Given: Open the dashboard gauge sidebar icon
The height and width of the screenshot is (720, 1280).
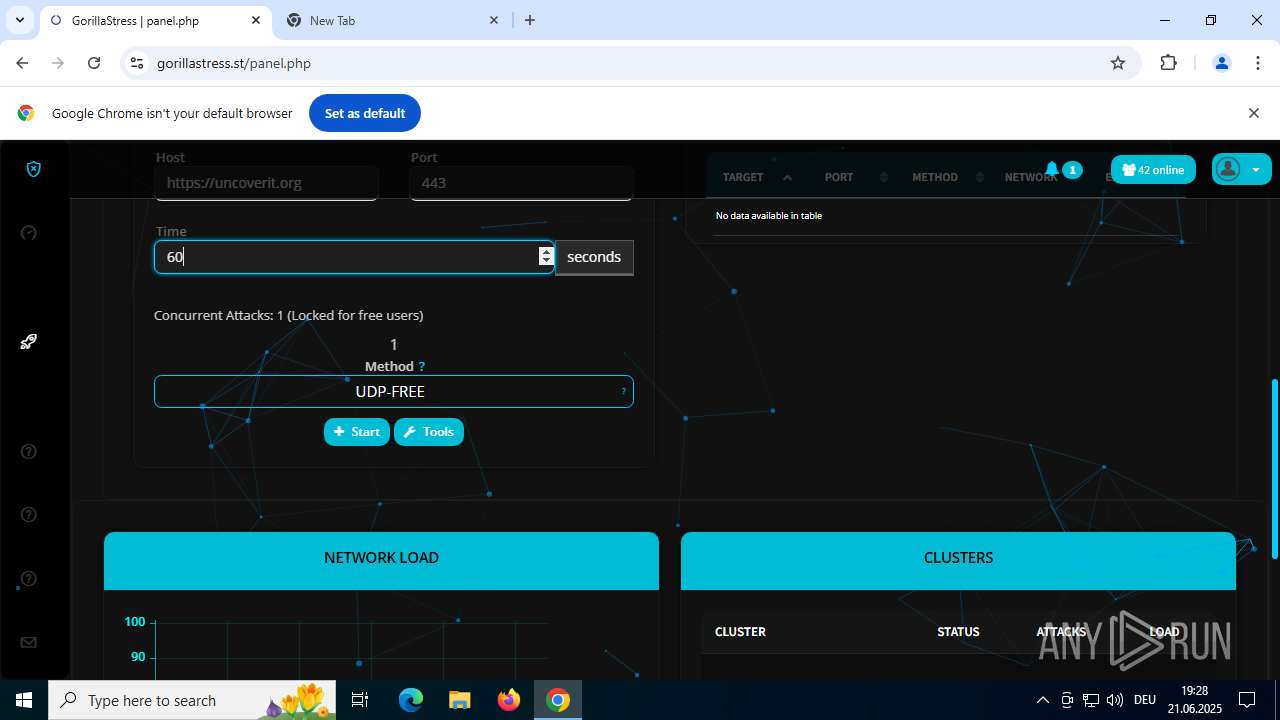Looking at the screenshot, I should click(29, 233).
